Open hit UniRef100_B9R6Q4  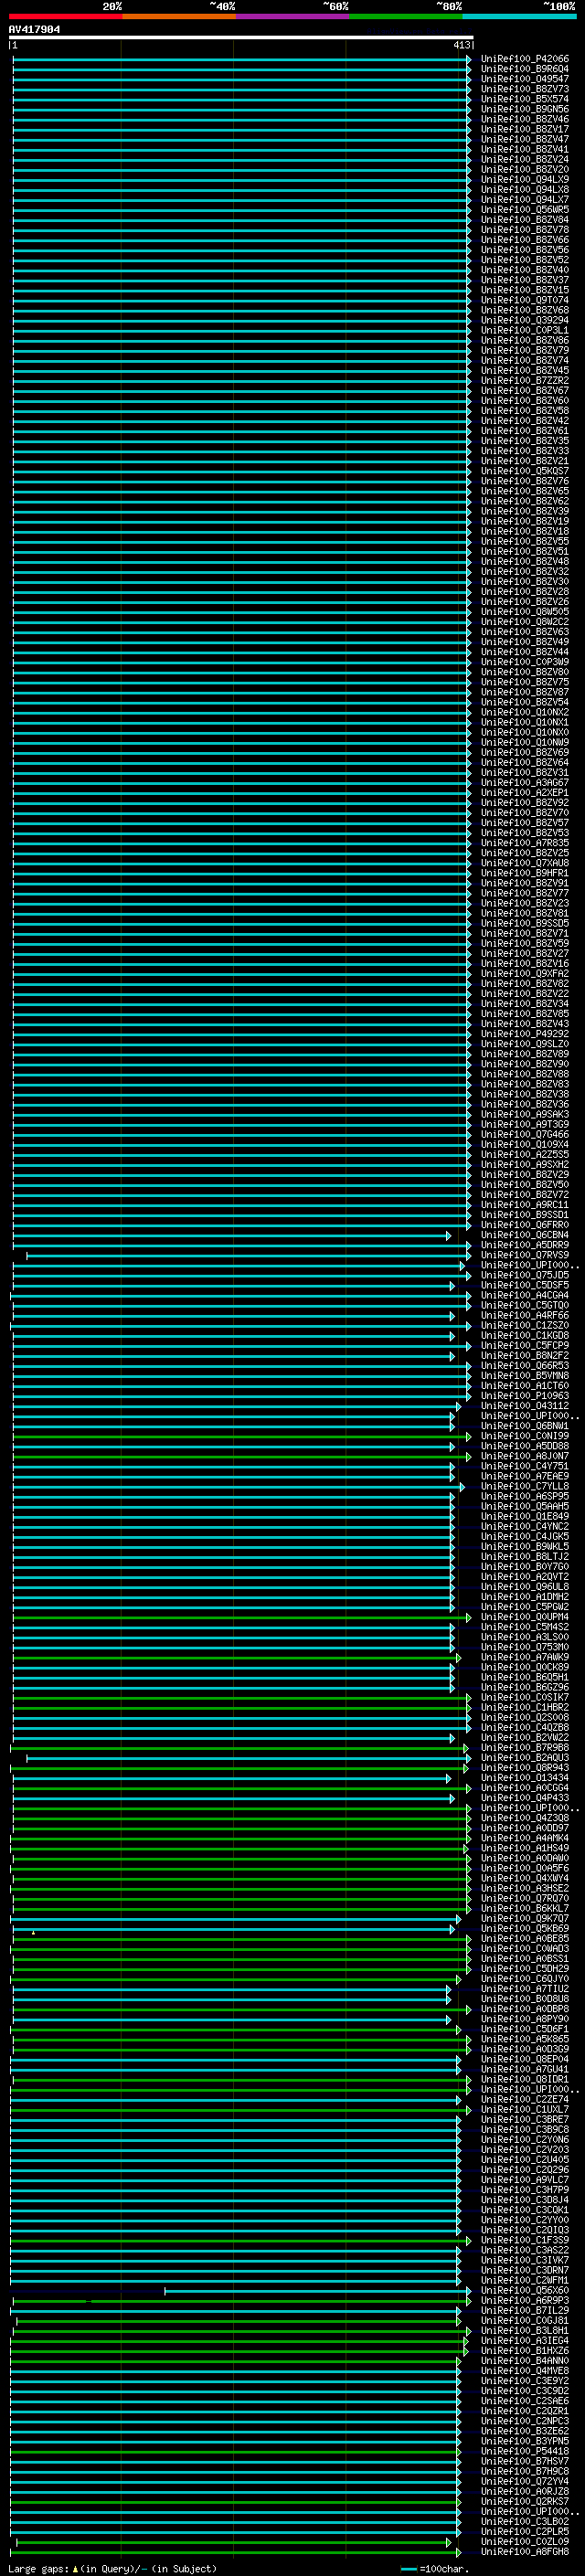tap(524, 69)
